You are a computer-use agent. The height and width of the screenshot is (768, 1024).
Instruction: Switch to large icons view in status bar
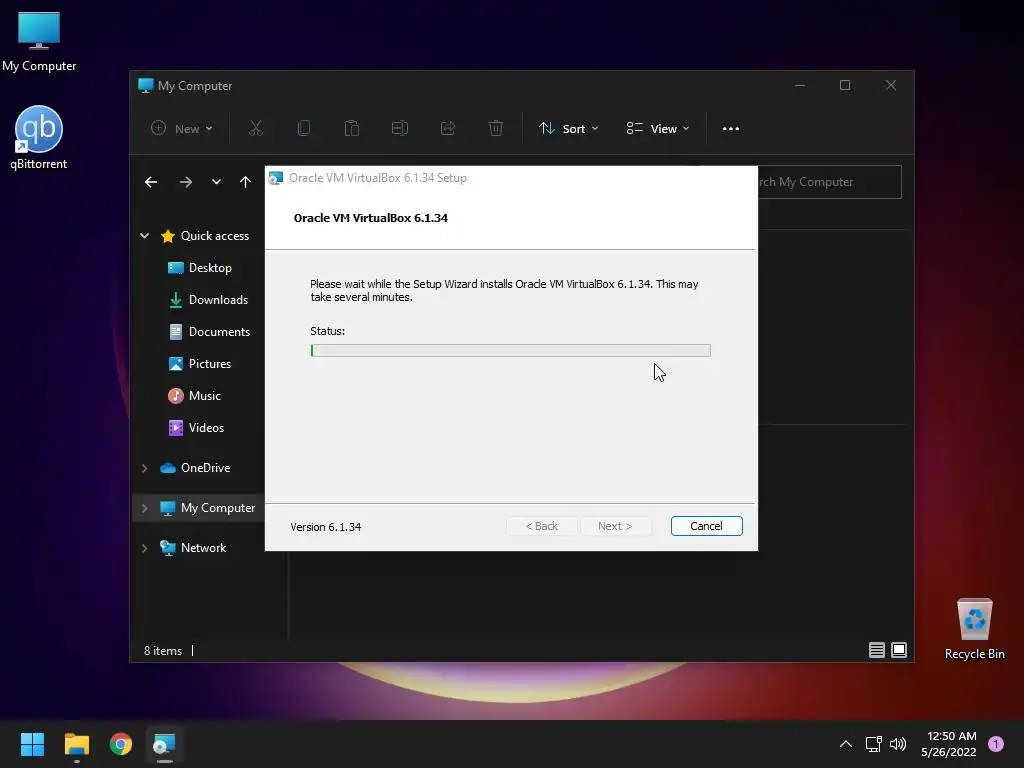click(x=899, y=650)
